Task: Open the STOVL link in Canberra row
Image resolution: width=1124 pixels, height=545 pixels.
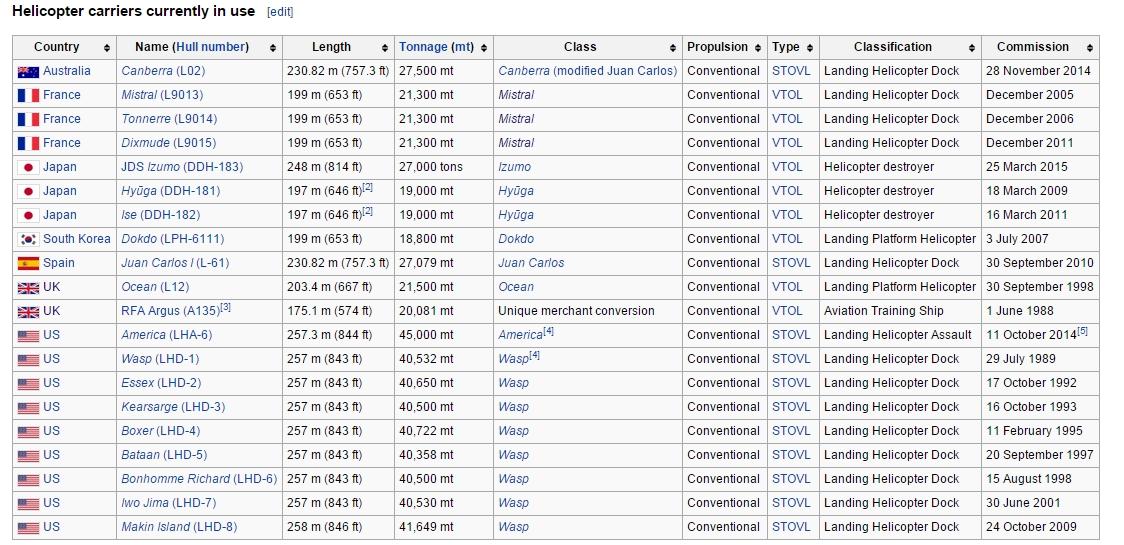Action: pyautogui.click(x=791, y=71)
